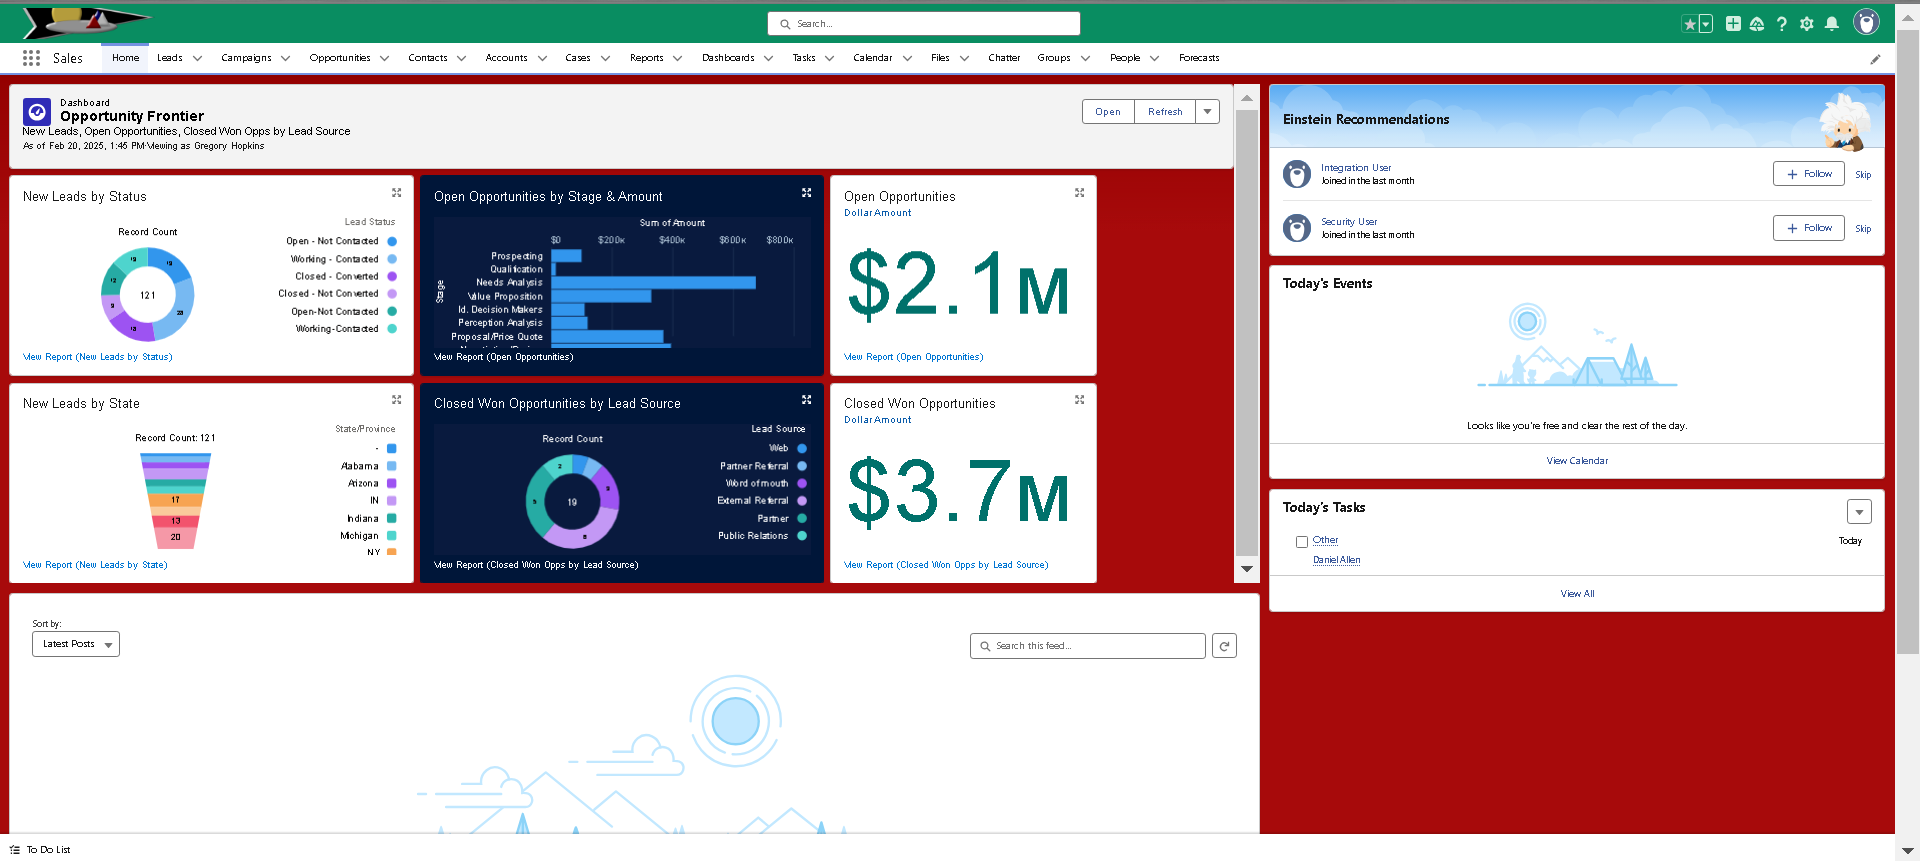The height and width of the screenshot is (861, 1920).
Task: Refresh the feed with the reload icon
Action: pos(1224,646)
